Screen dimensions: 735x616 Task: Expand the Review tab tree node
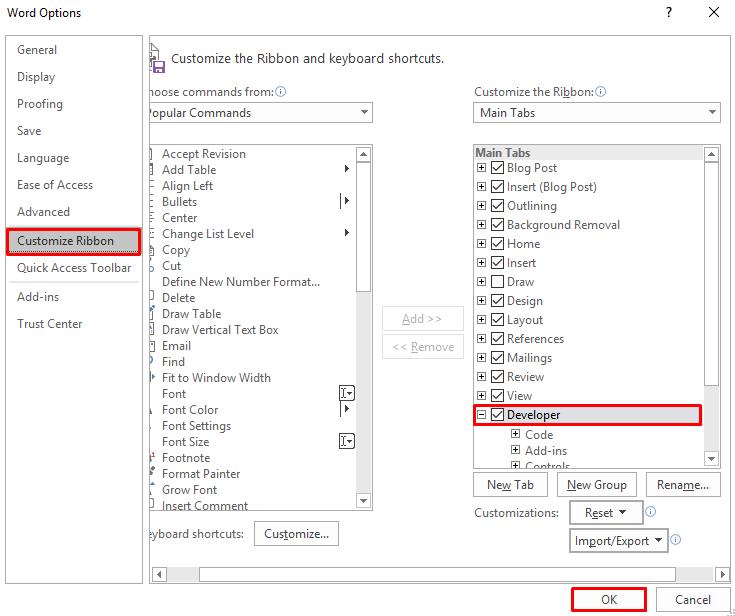(x=481, y=376)
